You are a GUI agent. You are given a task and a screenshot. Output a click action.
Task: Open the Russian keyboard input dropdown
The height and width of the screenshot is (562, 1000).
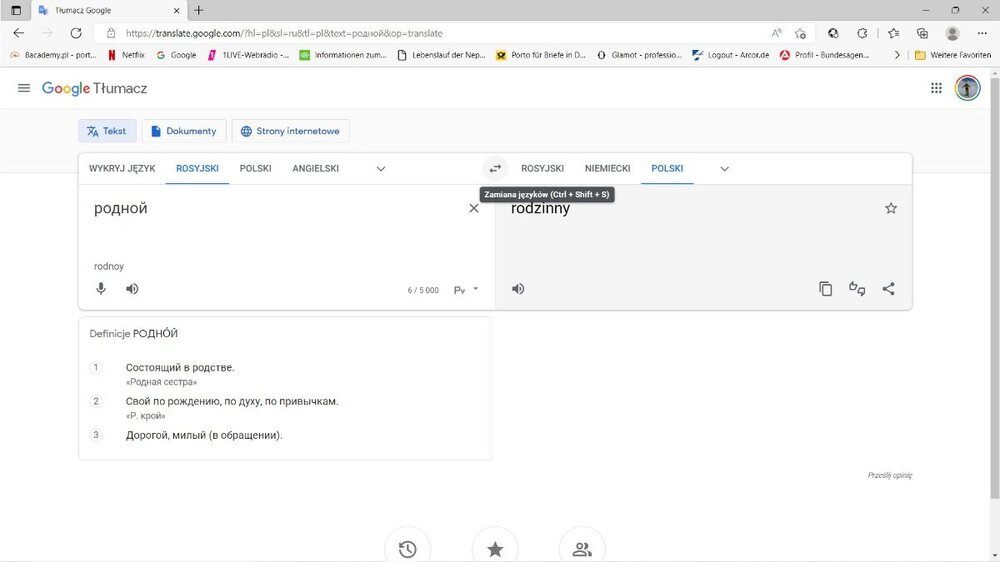(466, 289)
